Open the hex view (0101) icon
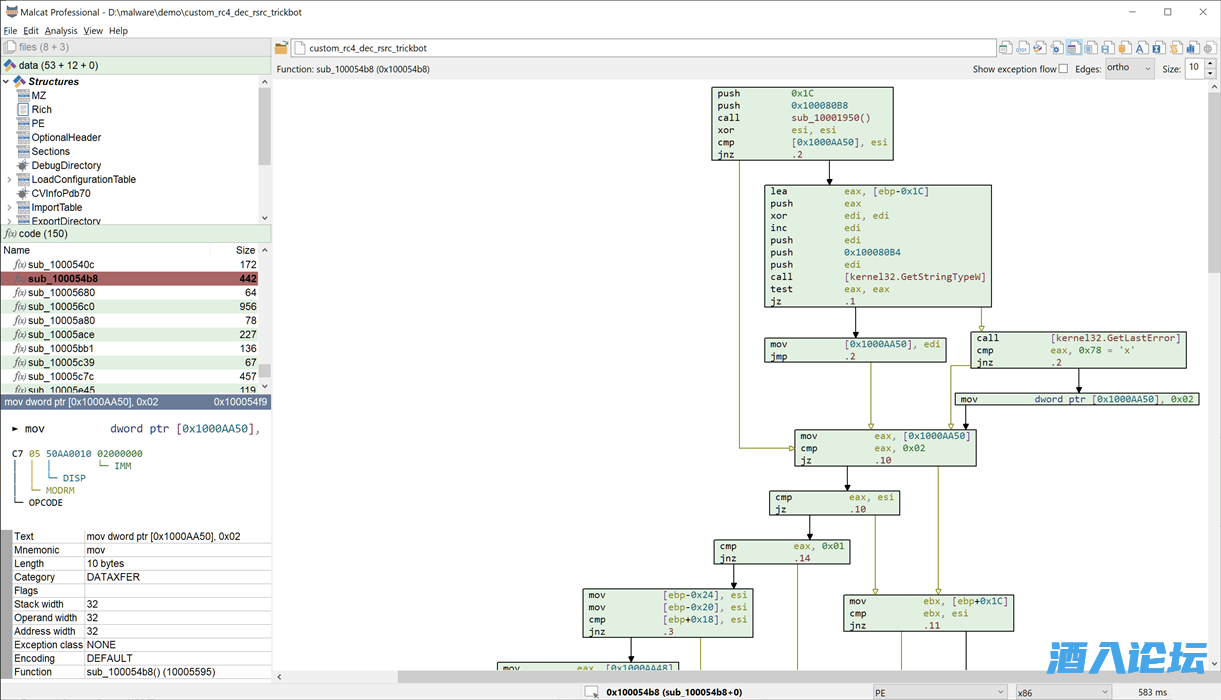The image size is (1221, 700). 1022,48
